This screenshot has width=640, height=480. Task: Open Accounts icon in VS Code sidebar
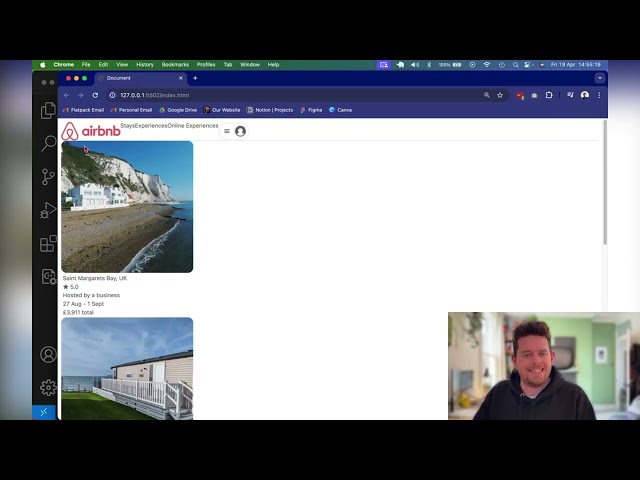tap(48, 354)
